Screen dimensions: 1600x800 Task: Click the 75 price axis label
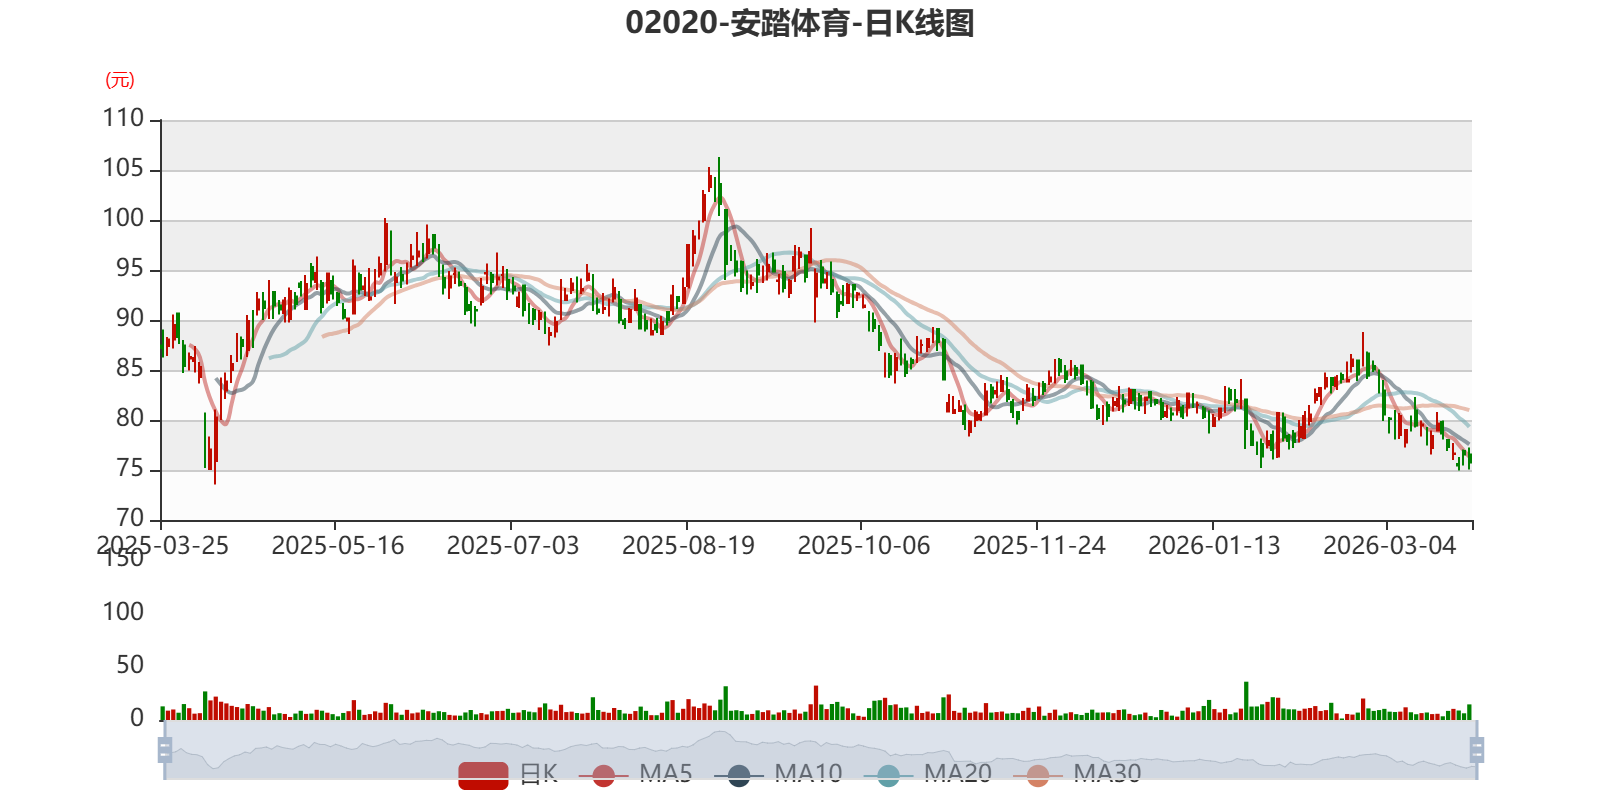pyautogui.click(x=130, y=468)
